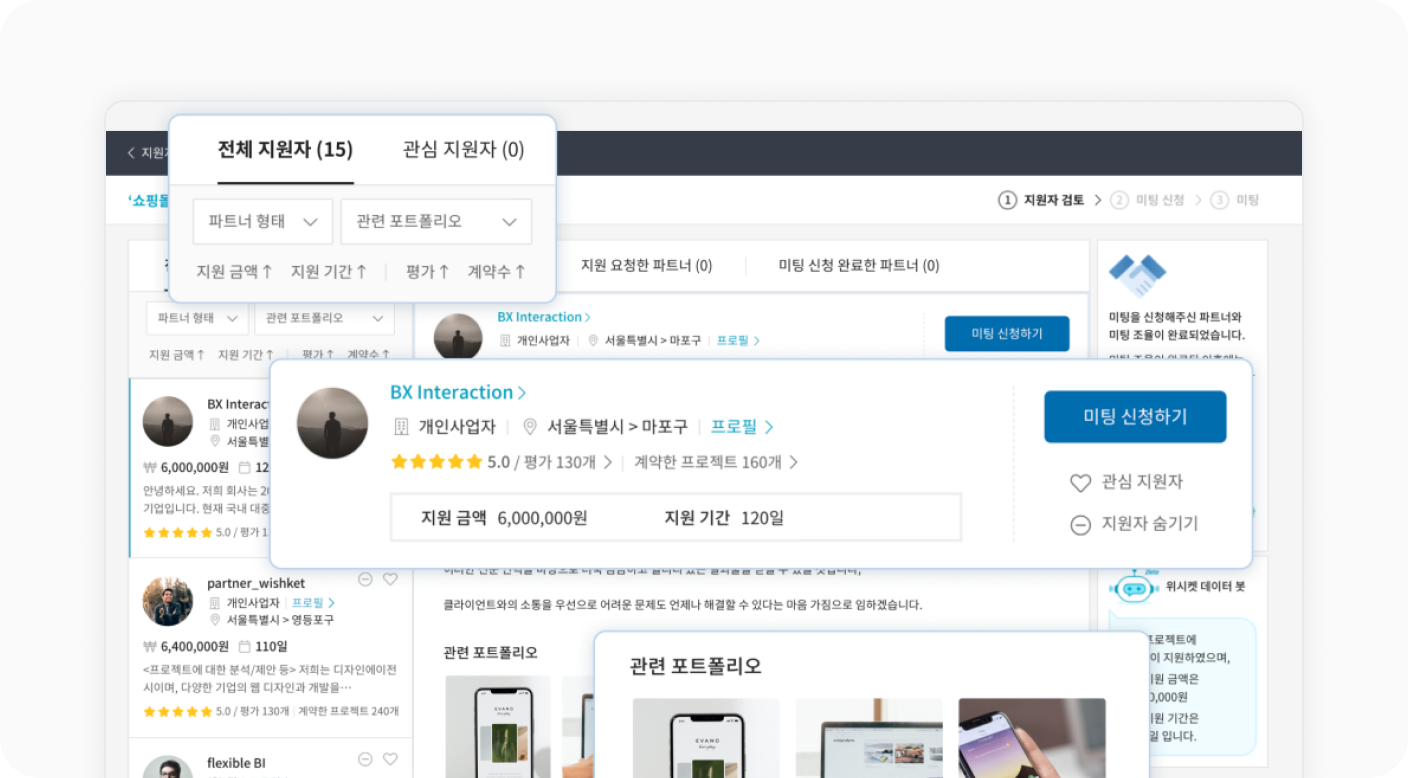The width and height of the screenshot is (1408, 778).
Task: Open 파트너 형태 dropdown in enlarged popup
Action: (263, 221)
